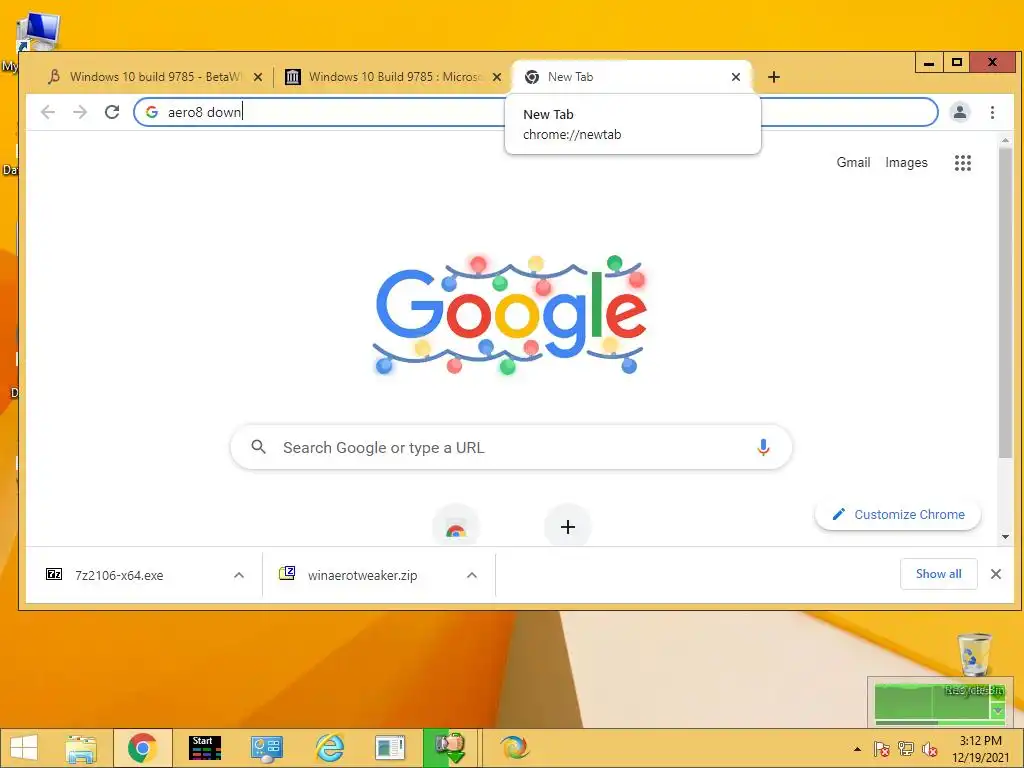The image size is (1024, 768).
Task: Expand options for 7z2106-x64.exe download
Action: tap(239, 575)
